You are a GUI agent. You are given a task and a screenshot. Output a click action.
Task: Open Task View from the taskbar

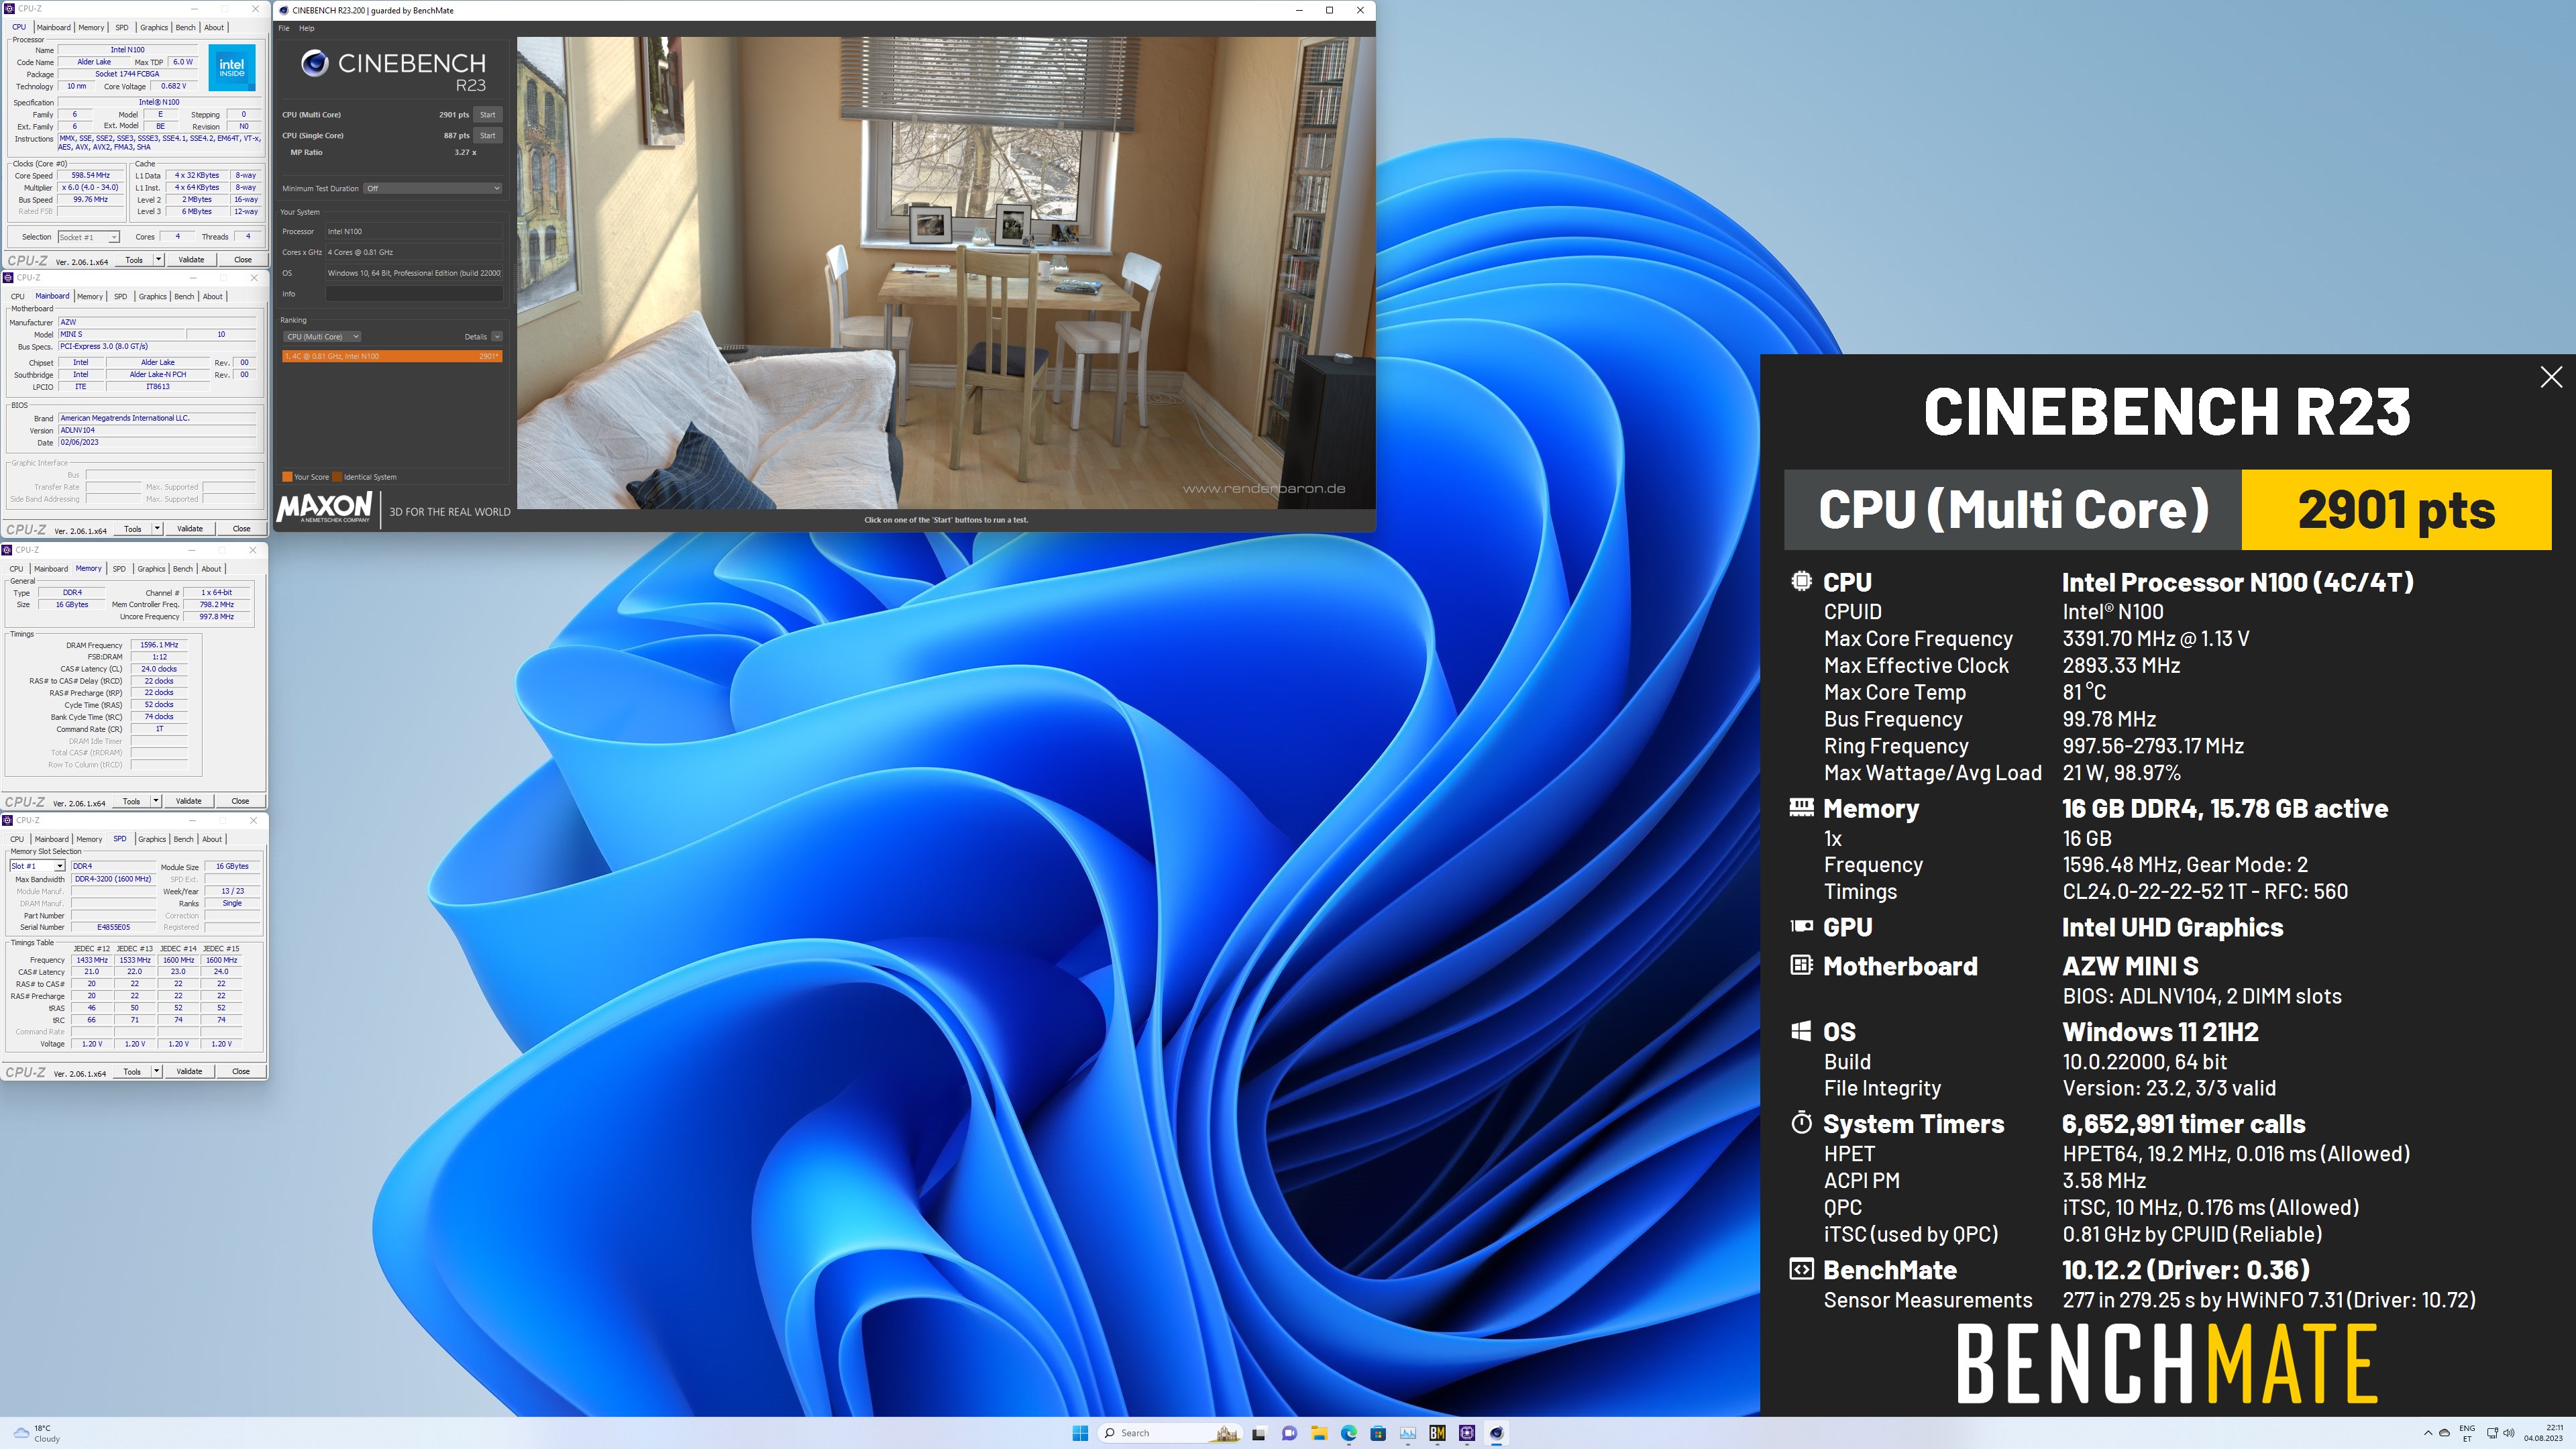click(1259, 1433)
